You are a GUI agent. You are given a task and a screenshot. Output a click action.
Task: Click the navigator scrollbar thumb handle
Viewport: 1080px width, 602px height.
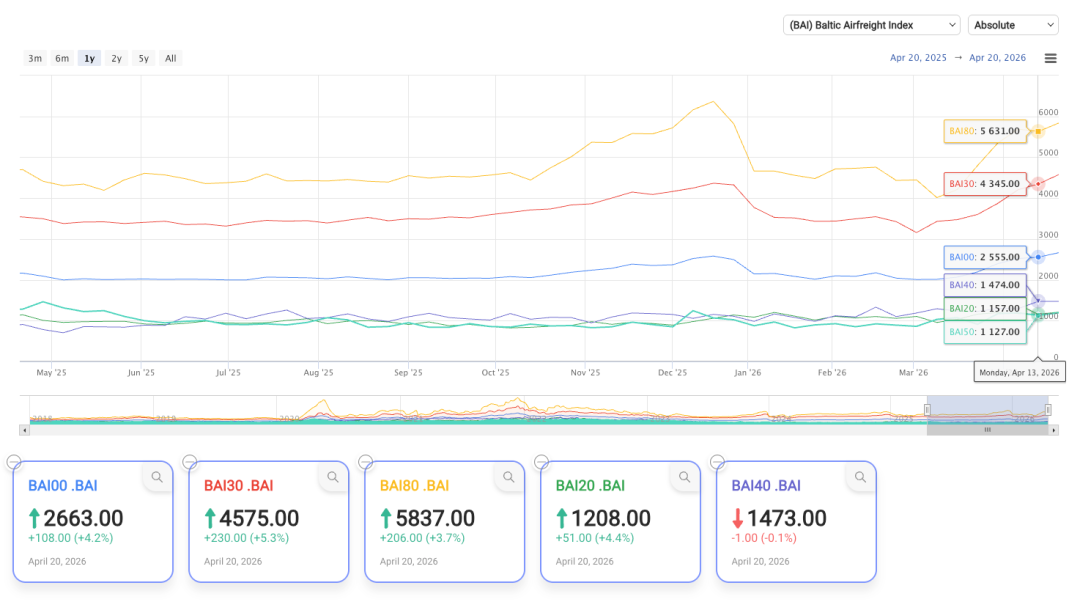pyautogui.click(x=987, y=430)
